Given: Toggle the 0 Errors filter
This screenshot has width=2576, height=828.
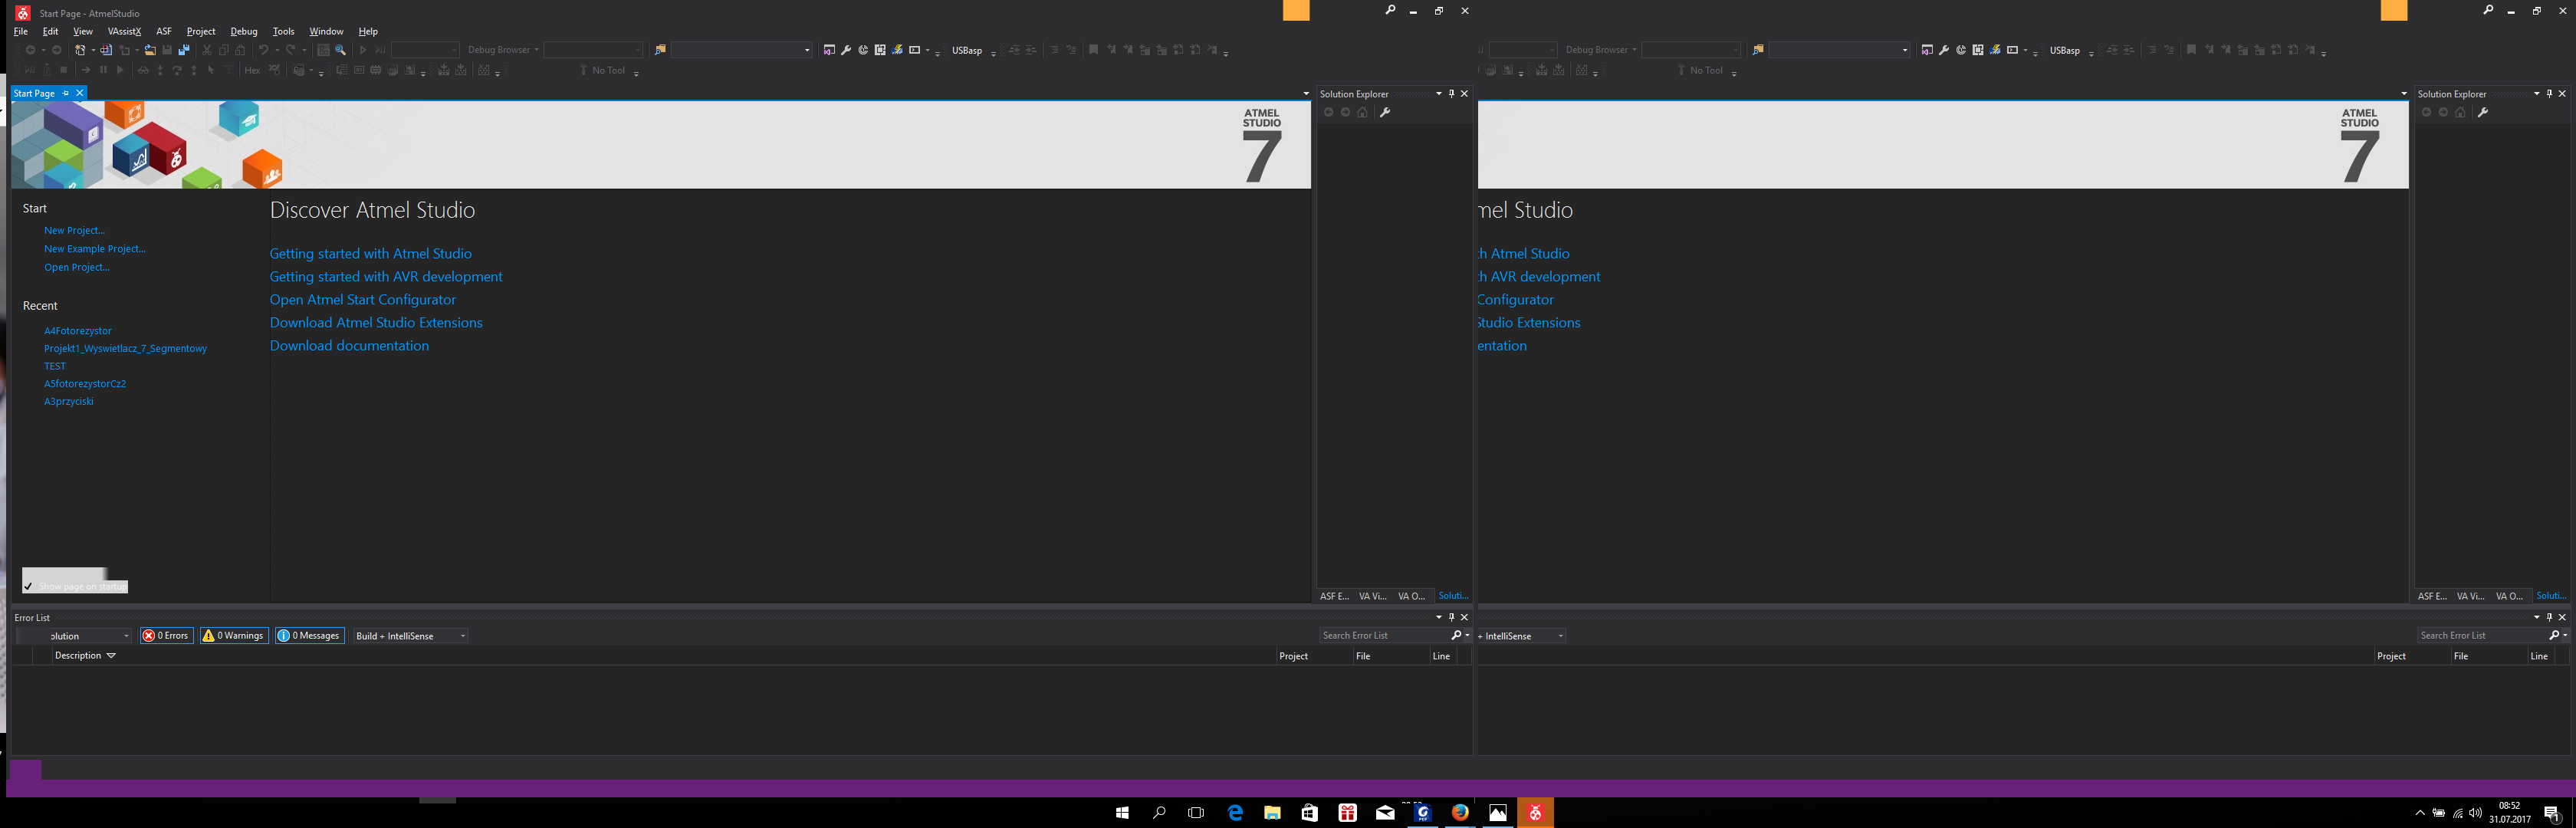Looking at the screenshot, I should (x=166, y=636).
